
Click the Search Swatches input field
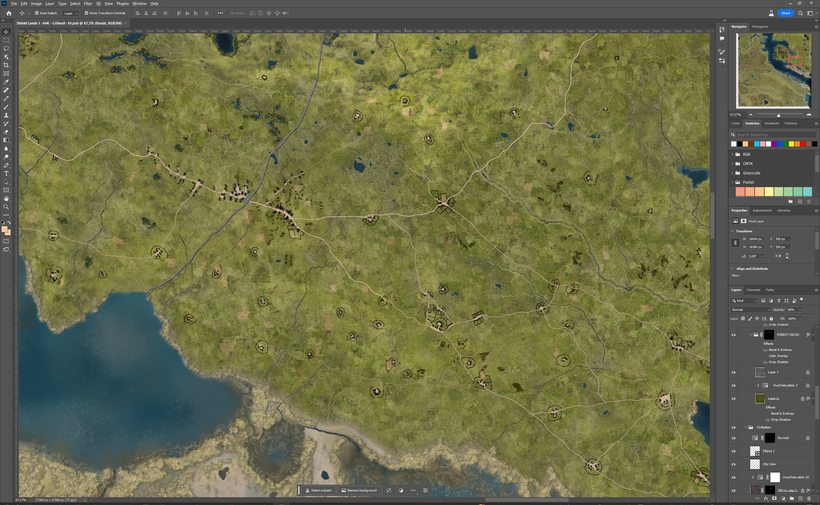(776, 135)
